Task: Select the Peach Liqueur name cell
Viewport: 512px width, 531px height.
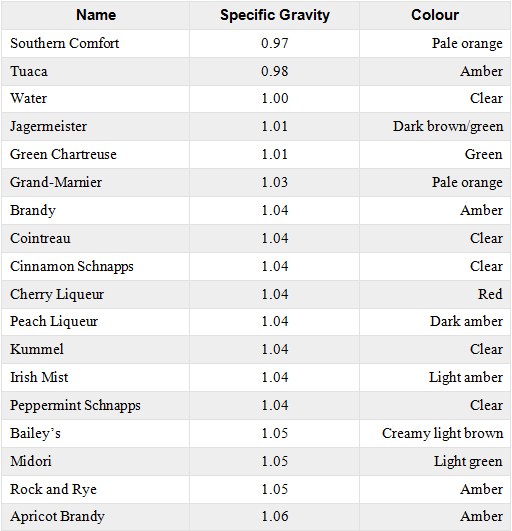Action: [96, 322]
